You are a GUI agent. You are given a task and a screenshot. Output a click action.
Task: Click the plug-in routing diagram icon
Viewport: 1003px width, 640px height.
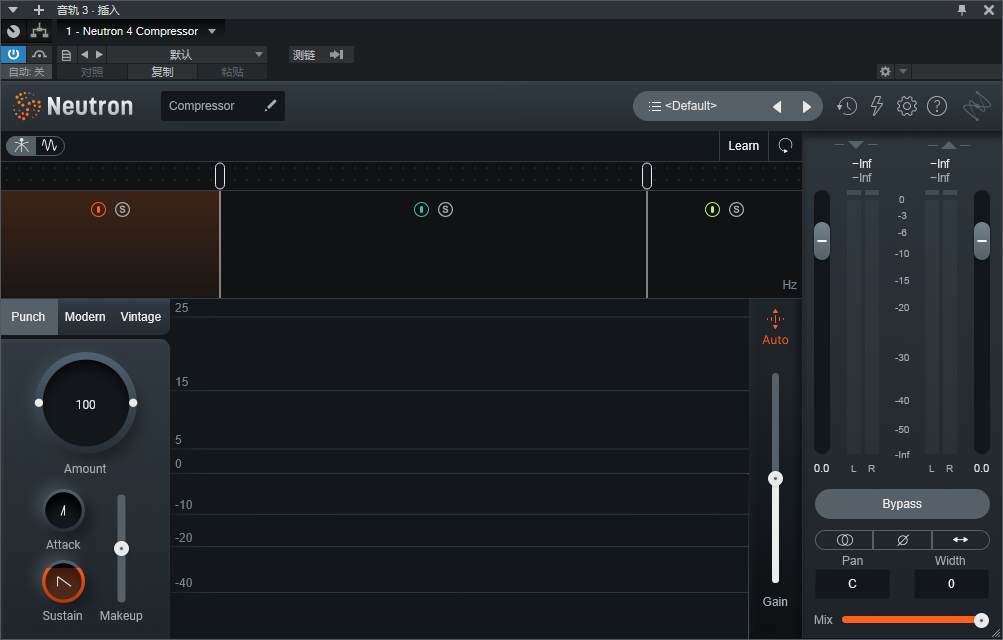coord(40,31)
